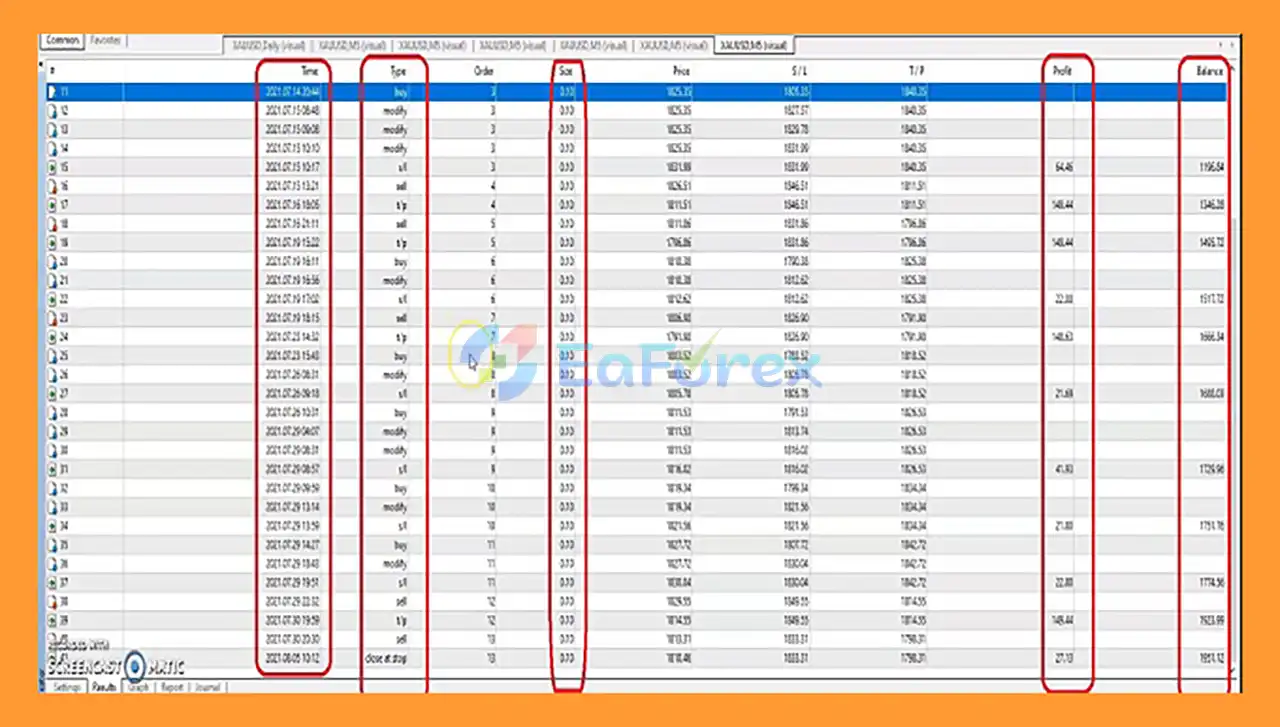This screenshot has width=1280, height=727.
Task: Sort results by the Time column header
Action: tap(309, 72)
